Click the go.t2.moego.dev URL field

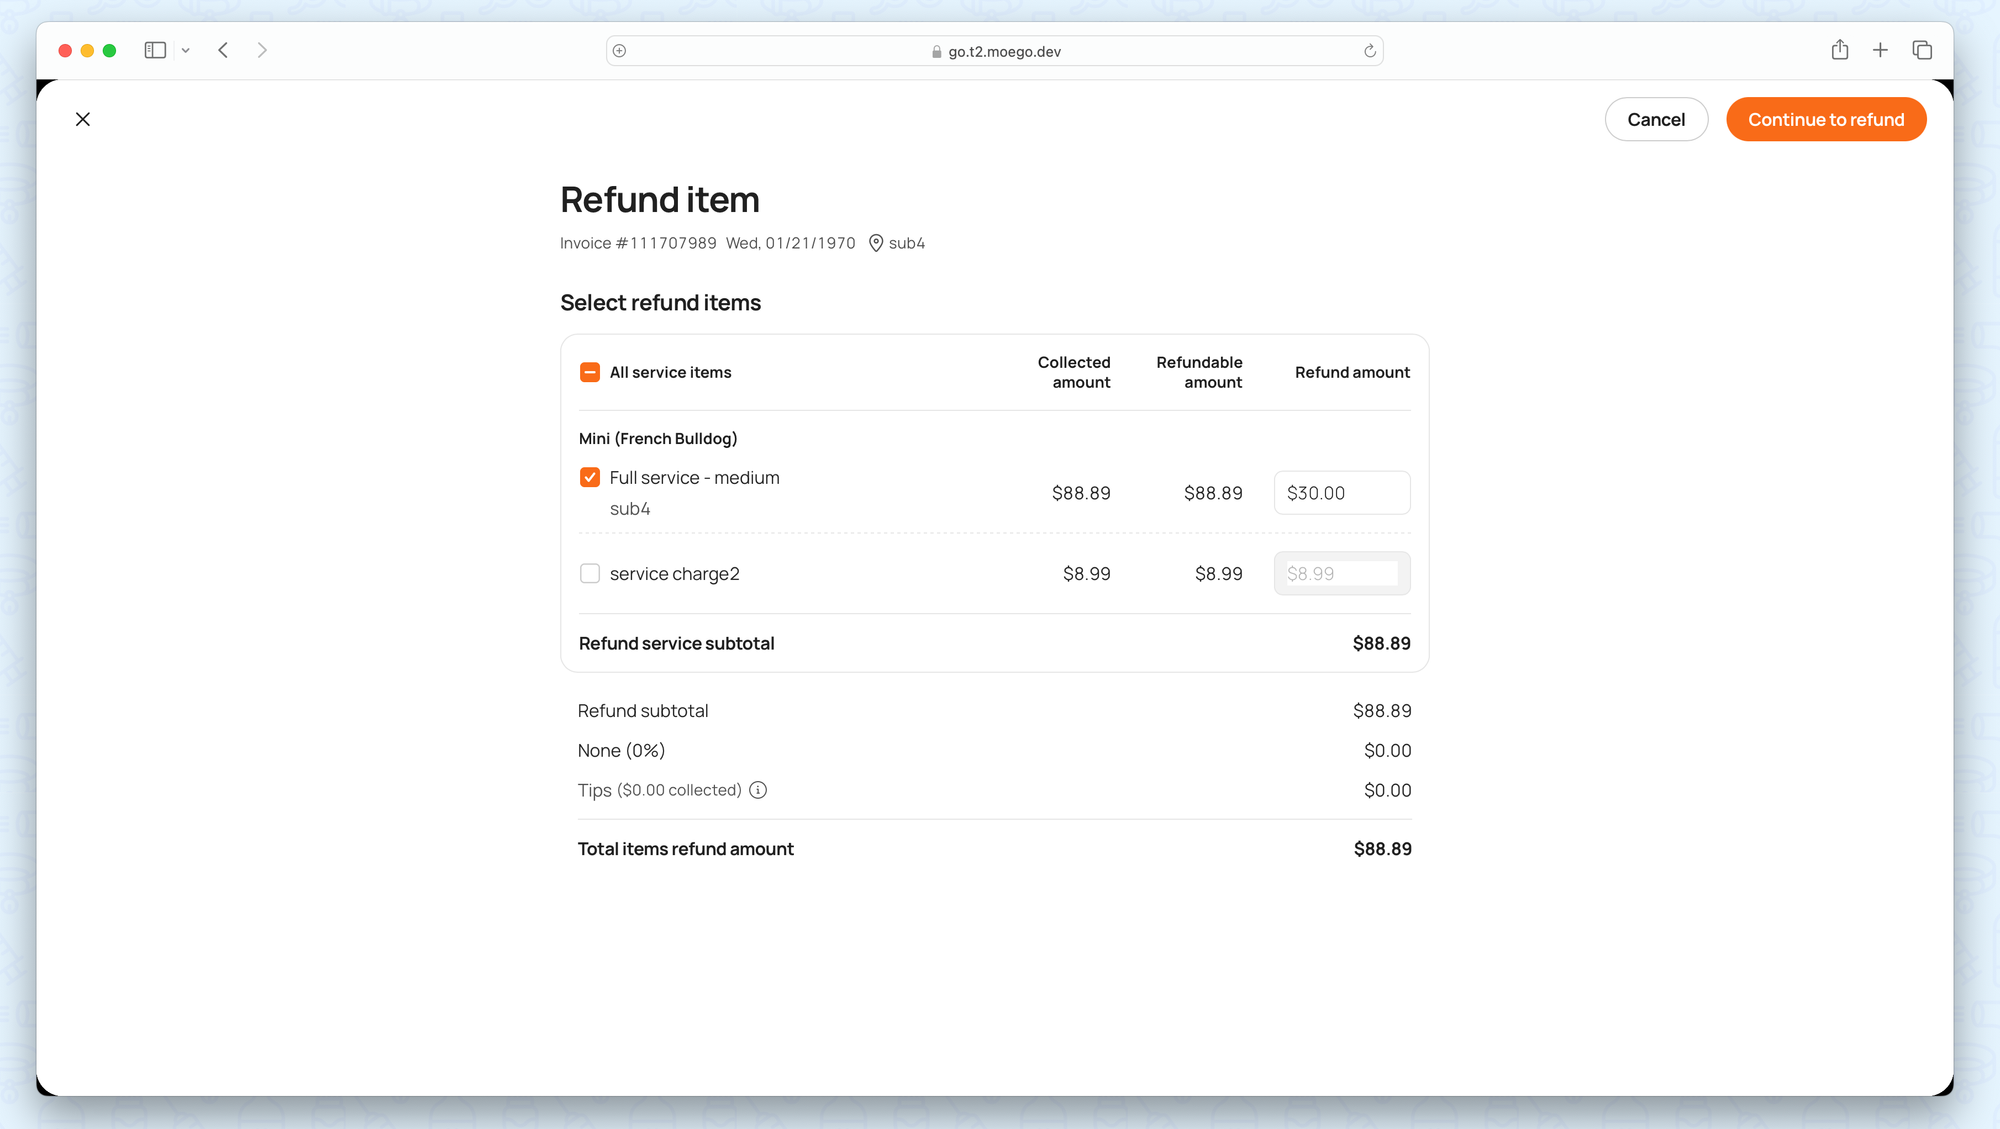coord(1004,51)
